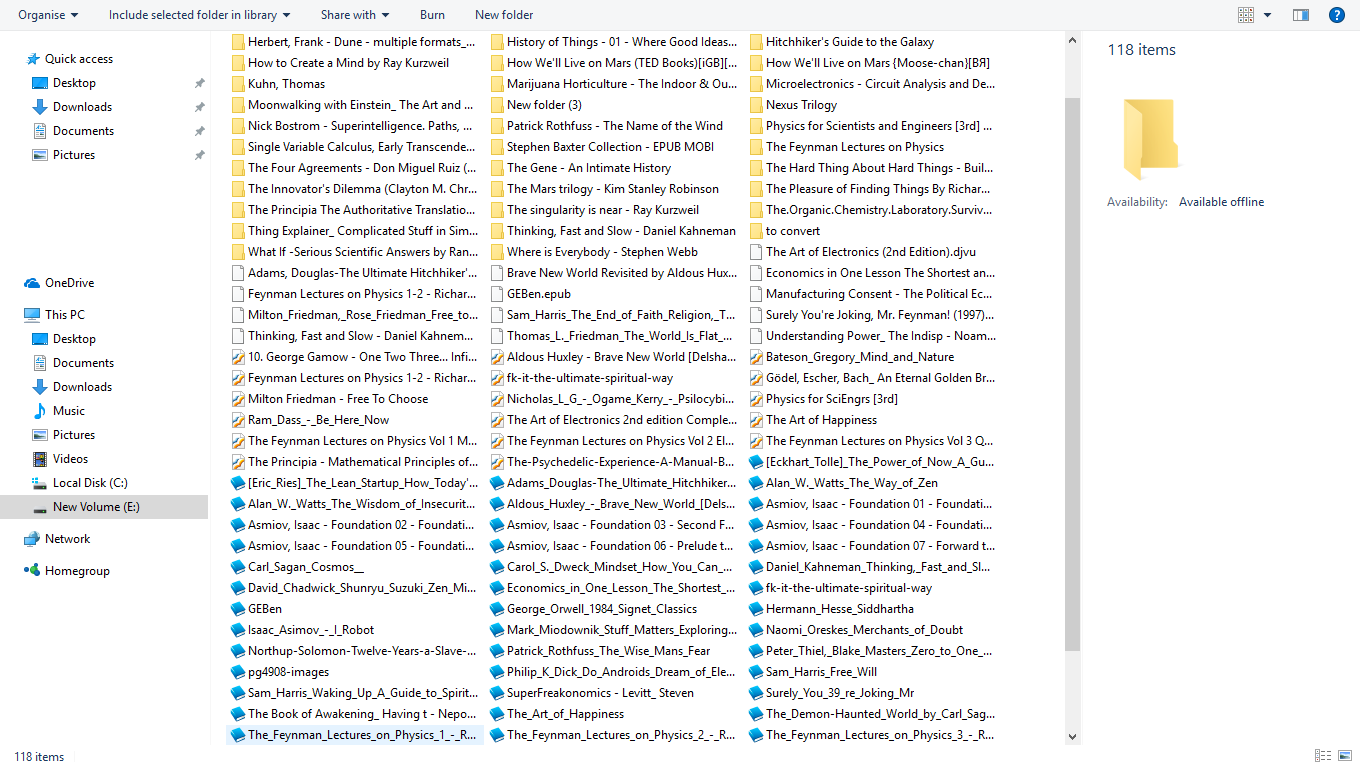
Task: Click the Burn toolbar button
Action: tap(433, 15)
